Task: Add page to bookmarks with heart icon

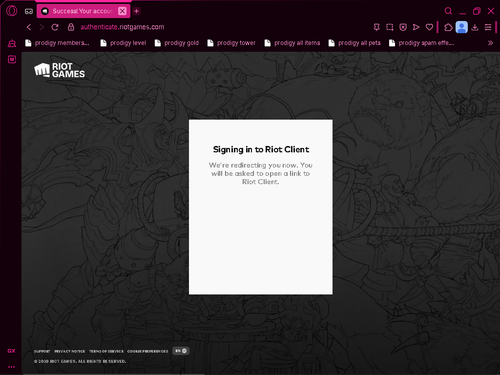Action: (429, 27)
